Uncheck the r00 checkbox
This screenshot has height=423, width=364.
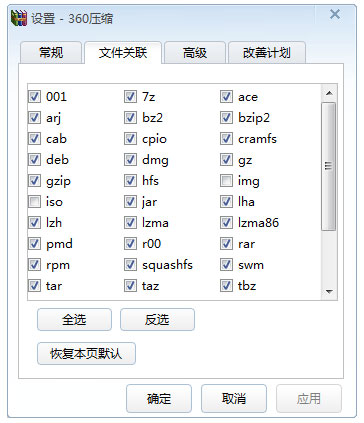130,244
